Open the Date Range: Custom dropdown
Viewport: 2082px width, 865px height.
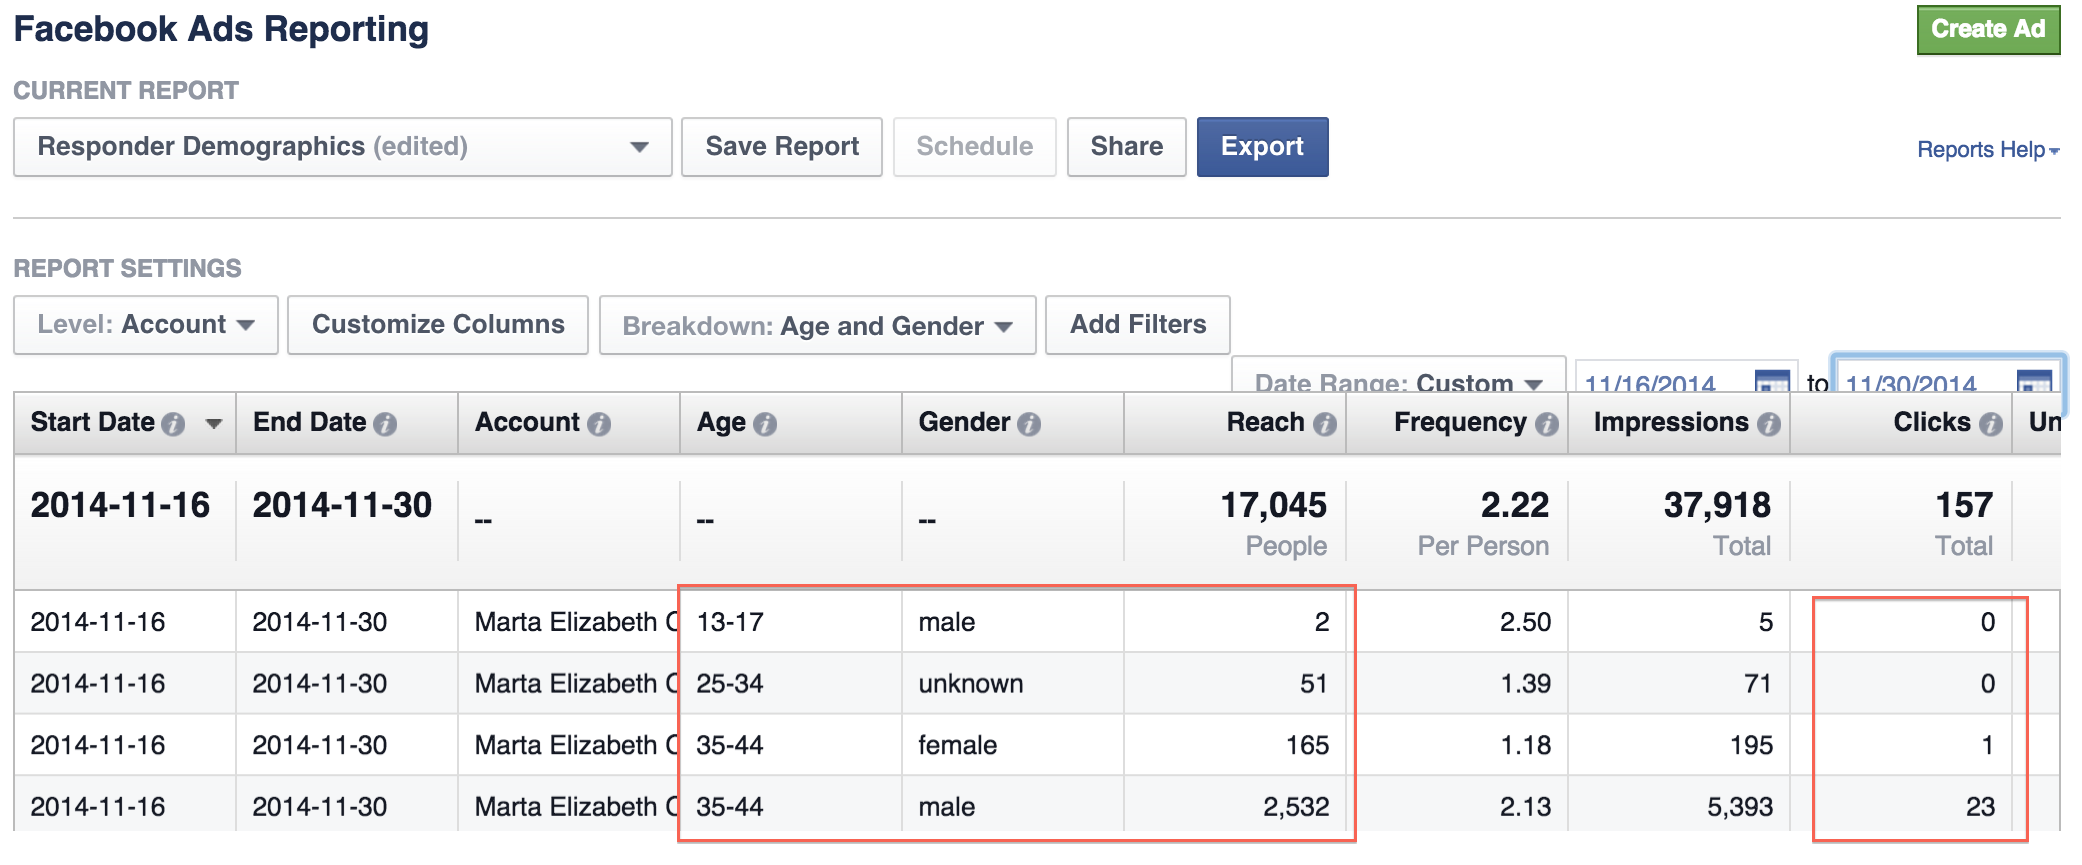[x=1398, y=375]
